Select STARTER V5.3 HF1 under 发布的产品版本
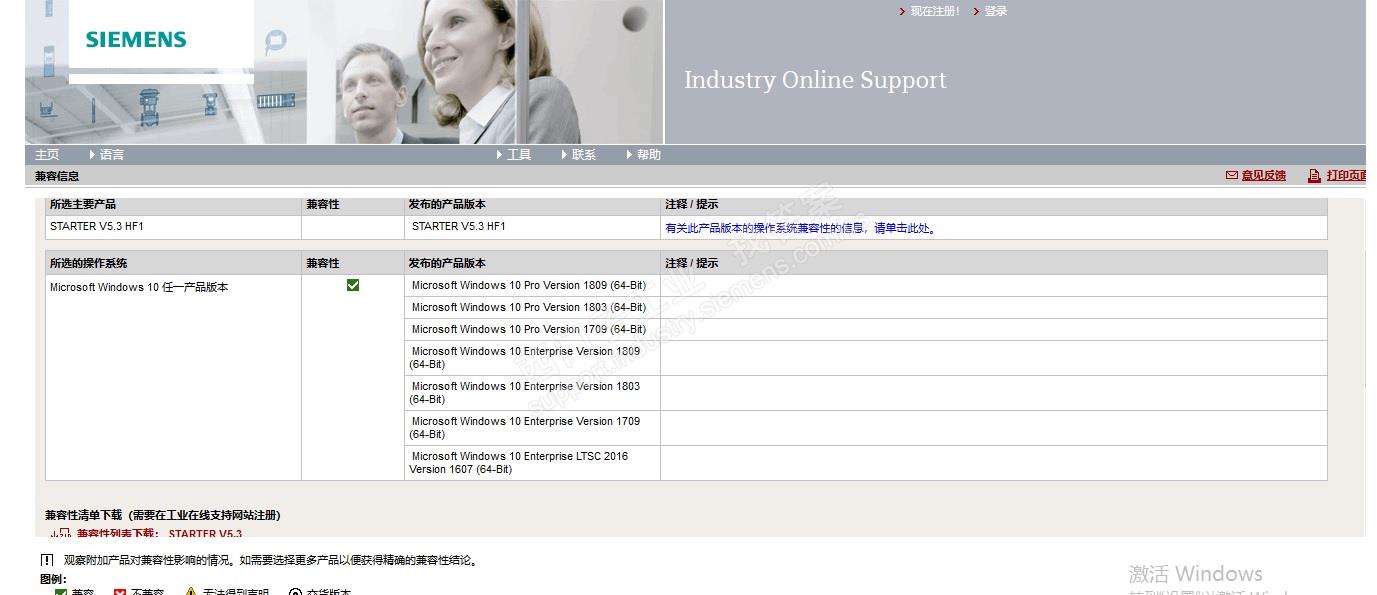This screenshot has height=595, width=1377. (x=459, y=227)
